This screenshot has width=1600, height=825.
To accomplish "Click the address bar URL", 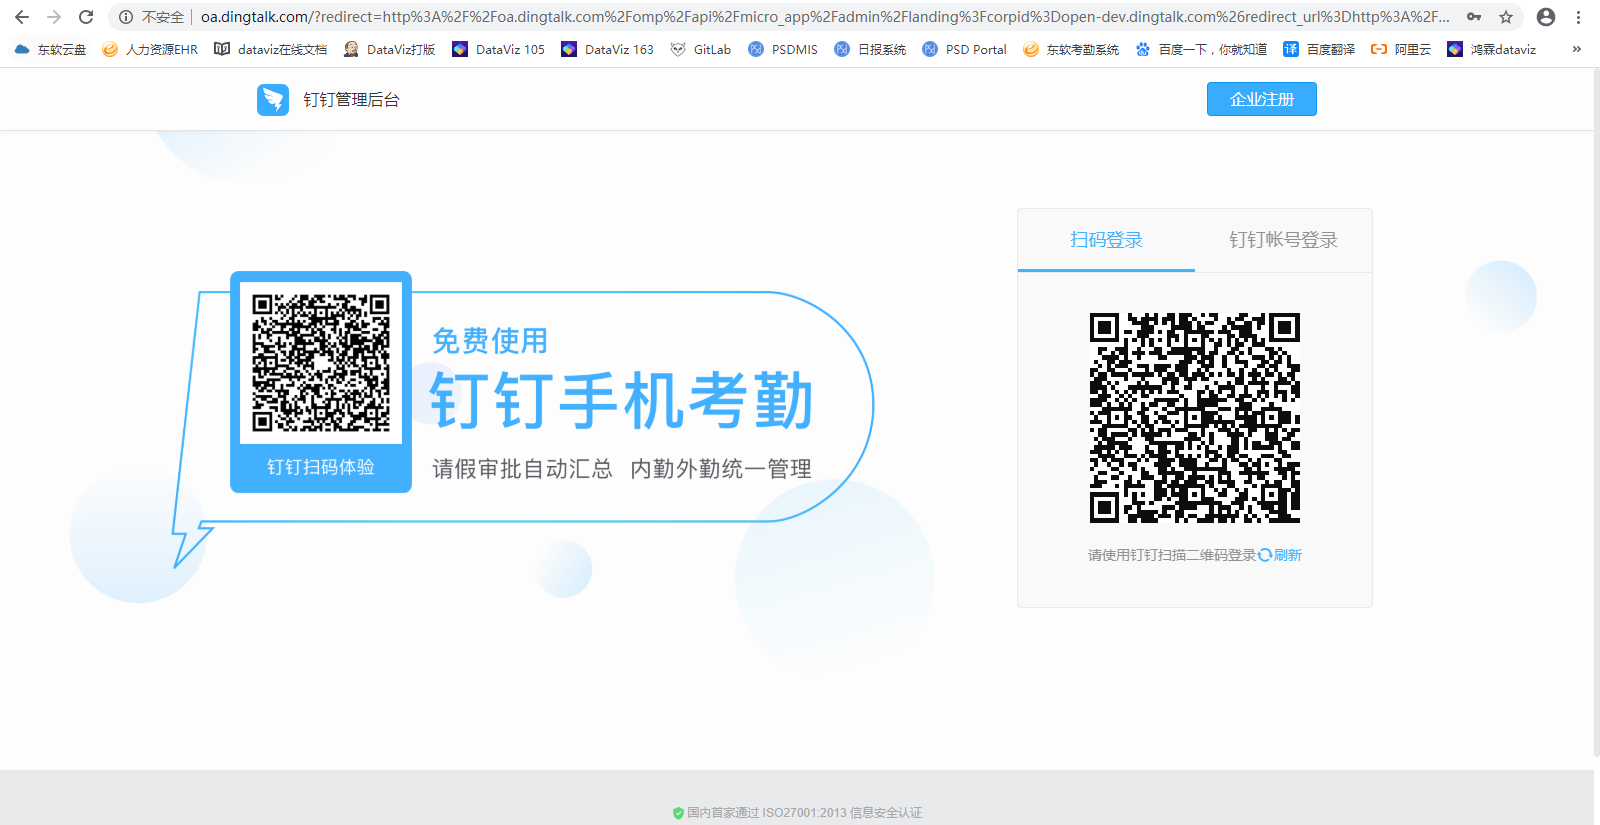I will 825,17.
